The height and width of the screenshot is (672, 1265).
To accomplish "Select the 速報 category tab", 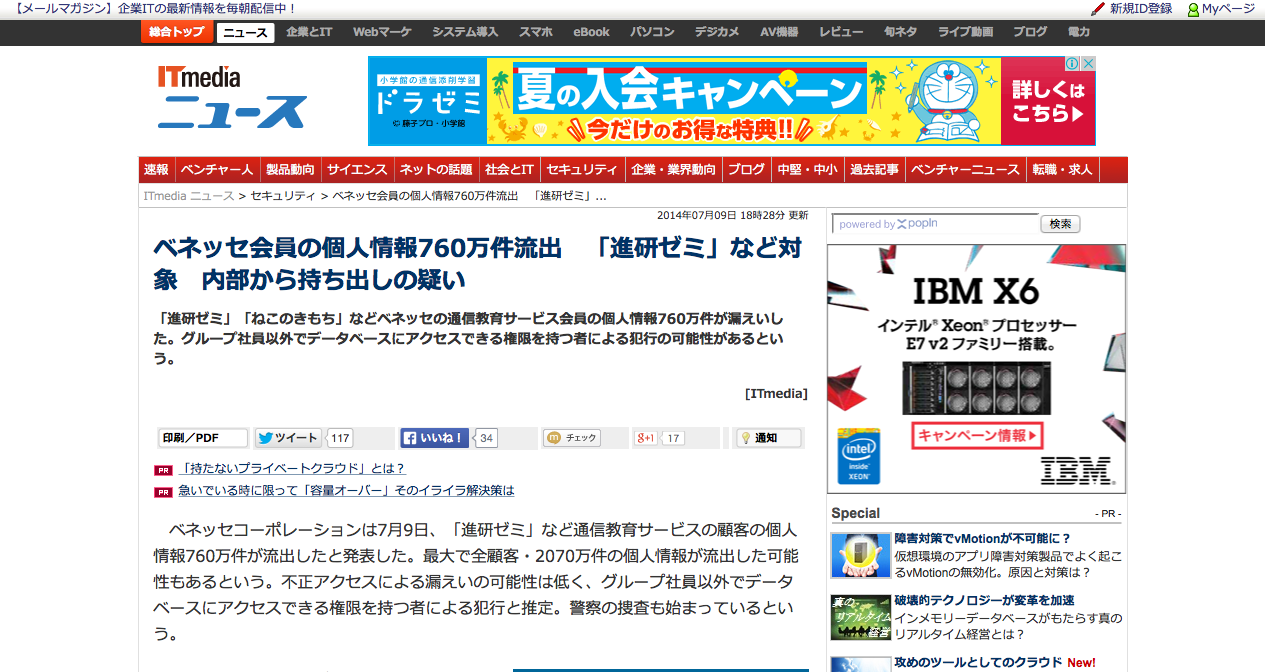I will 156,170.
